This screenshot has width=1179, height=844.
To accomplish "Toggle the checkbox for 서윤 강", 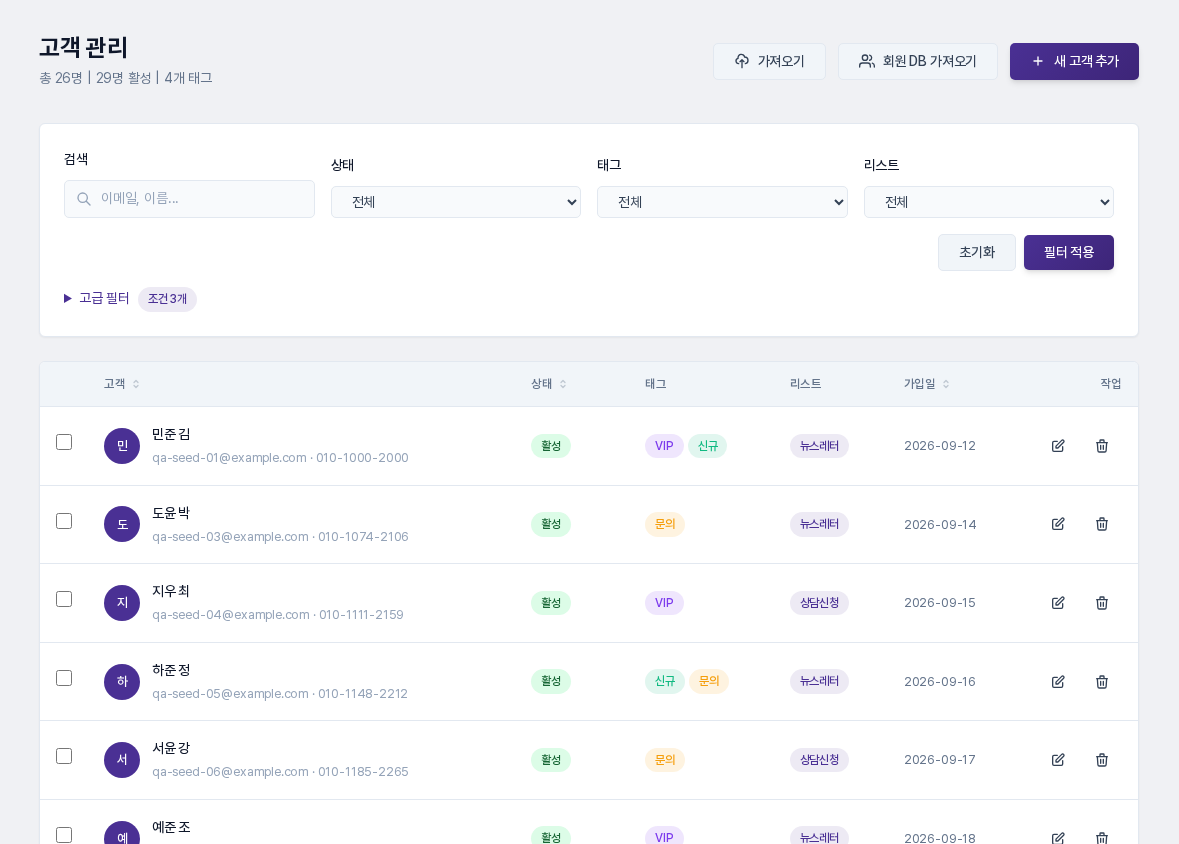I will (x=64, y=756).
